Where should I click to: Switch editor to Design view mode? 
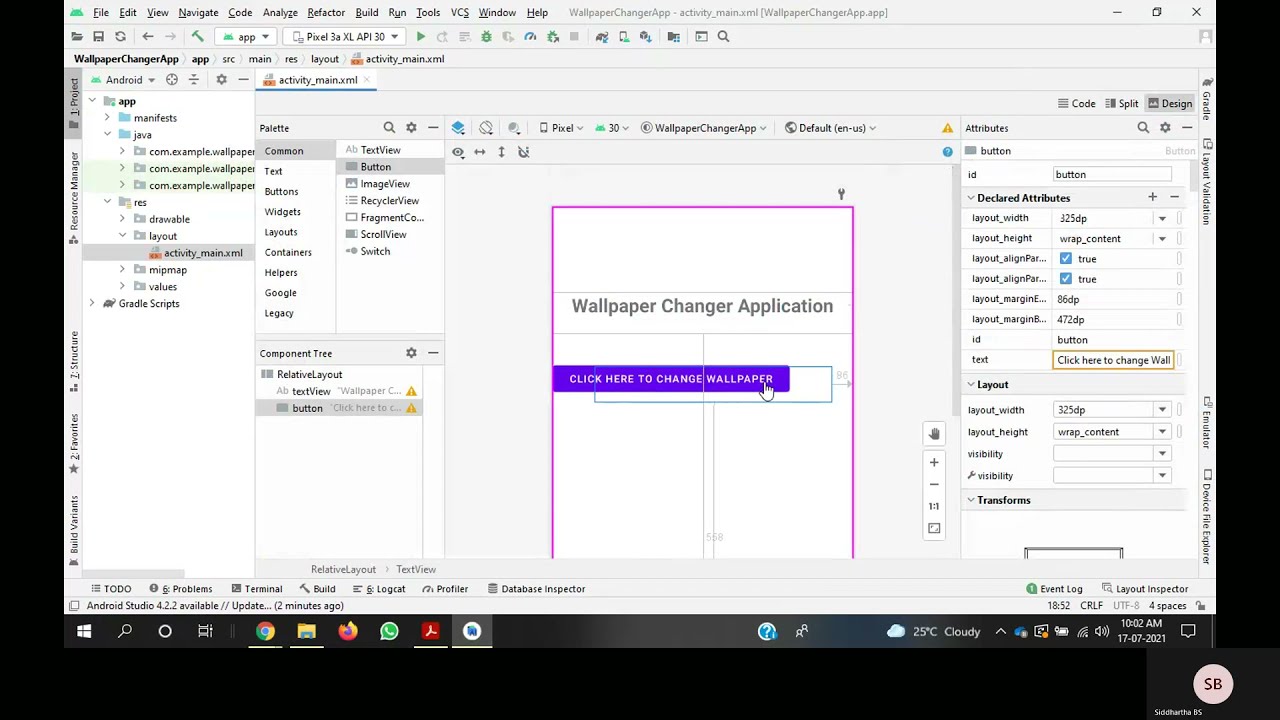1169,104
